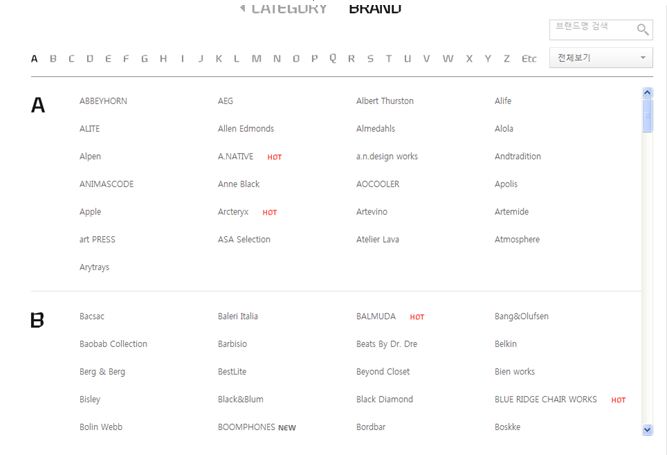This screenshot has width=667, height=455.
Task: Click the scrollbar down arrow
Action: pos(647,429)
